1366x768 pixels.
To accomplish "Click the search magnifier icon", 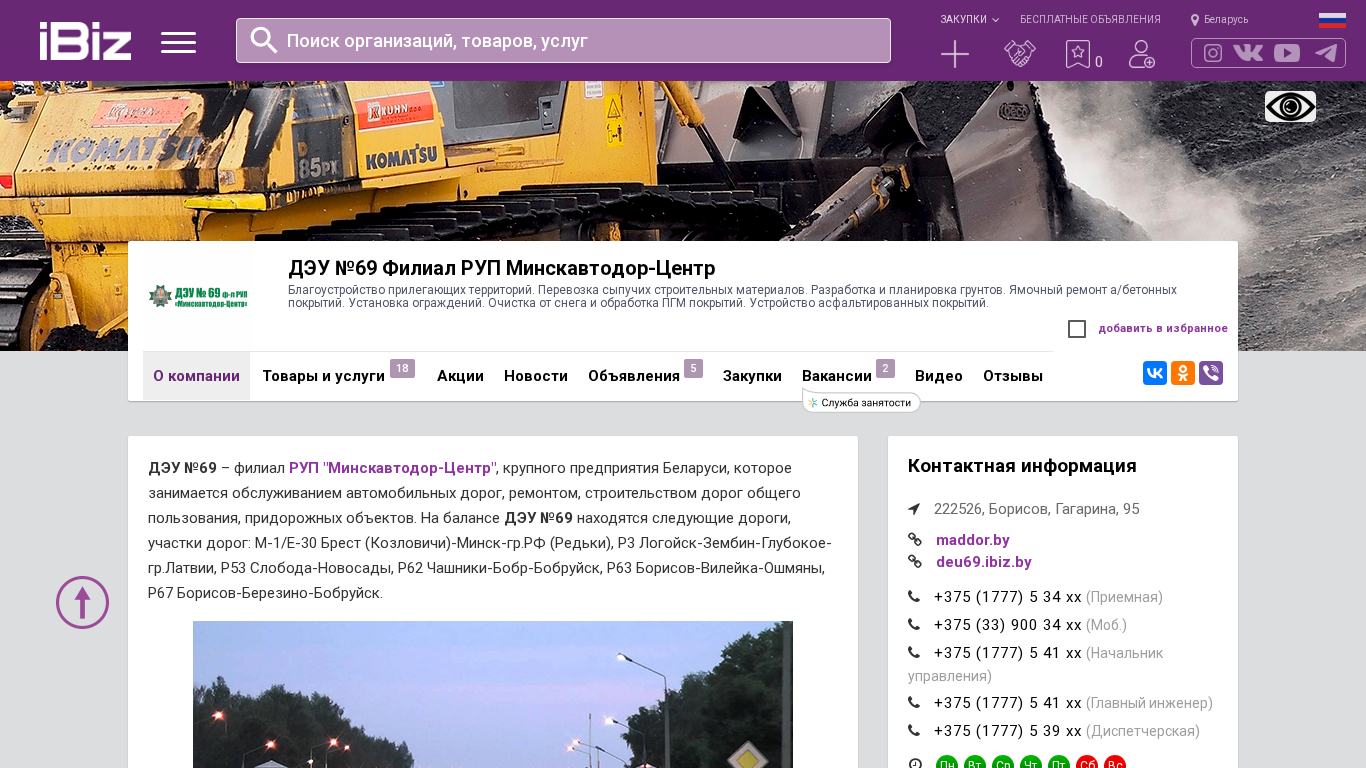I will (x=264, y=40).
